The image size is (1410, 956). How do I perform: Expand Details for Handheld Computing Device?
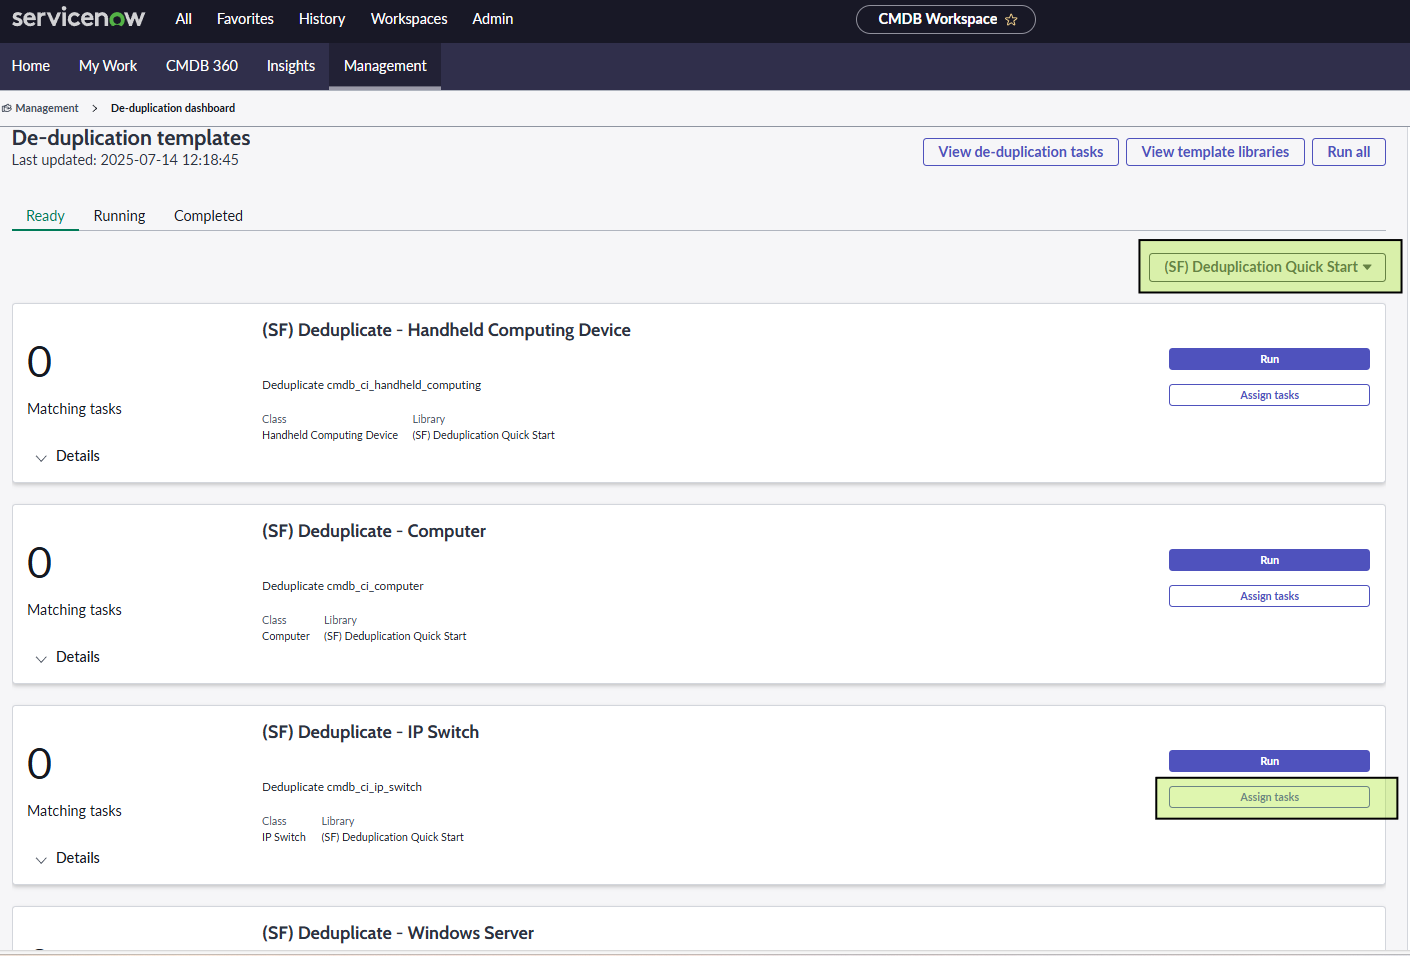67,456
